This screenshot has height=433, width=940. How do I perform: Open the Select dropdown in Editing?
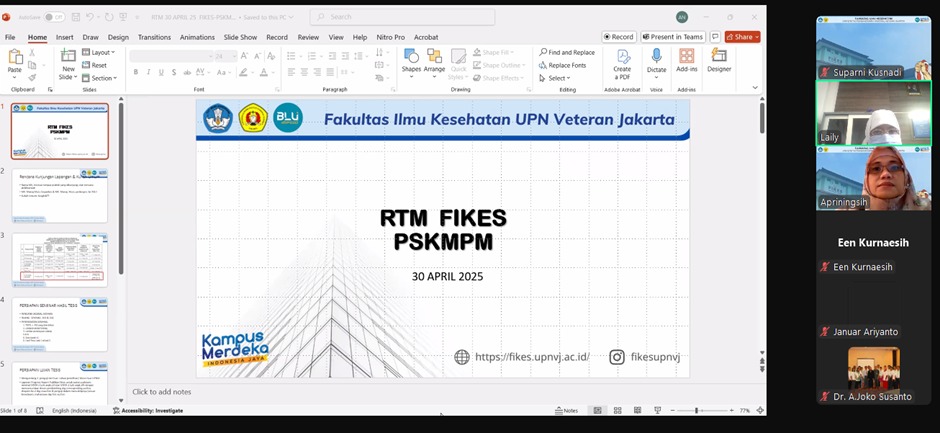[x=557, y=78]
